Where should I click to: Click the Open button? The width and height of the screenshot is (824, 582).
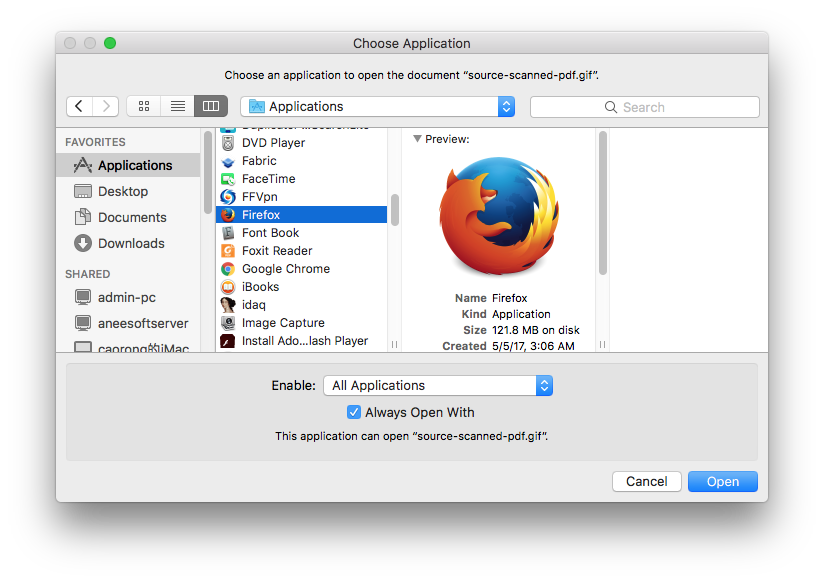pyautogui.click(x=723, y=482)
